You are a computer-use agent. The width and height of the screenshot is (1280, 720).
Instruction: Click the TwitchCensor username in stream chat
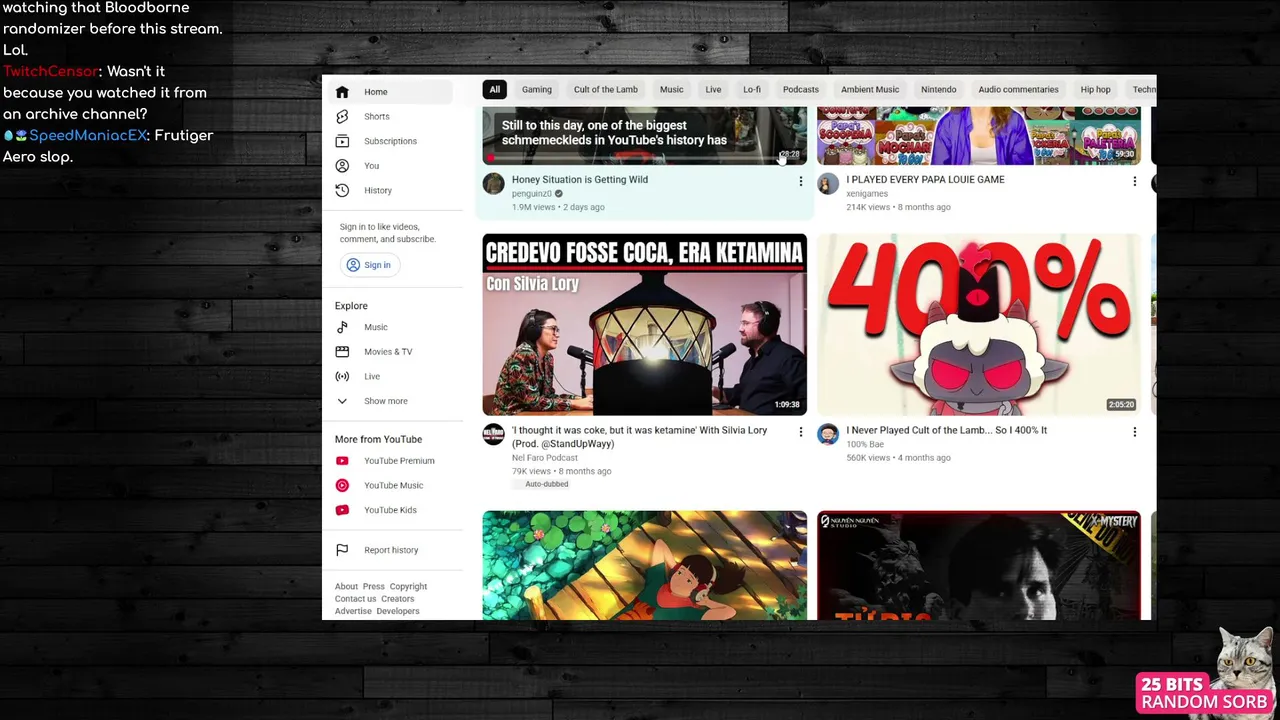[51, 71]
